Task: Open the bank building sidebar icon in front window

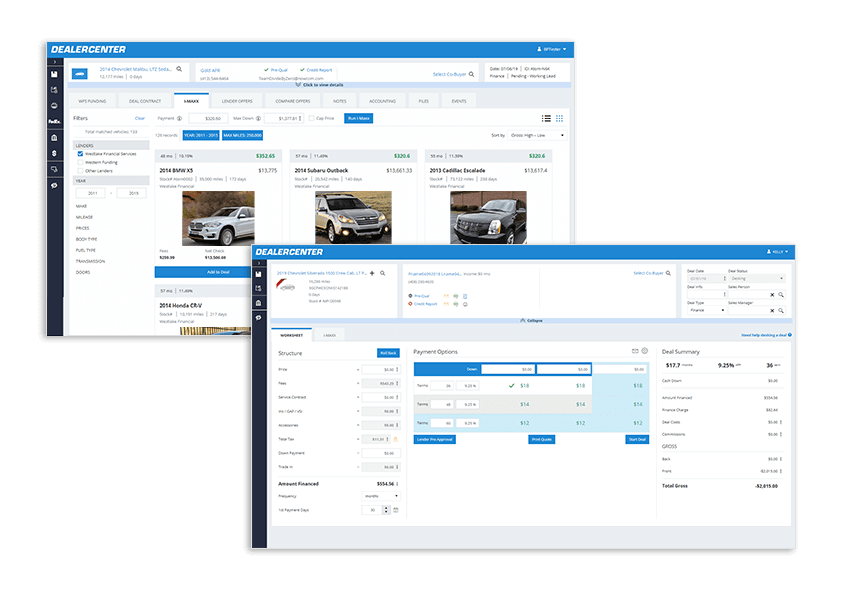Action: [x=259, y=303]
